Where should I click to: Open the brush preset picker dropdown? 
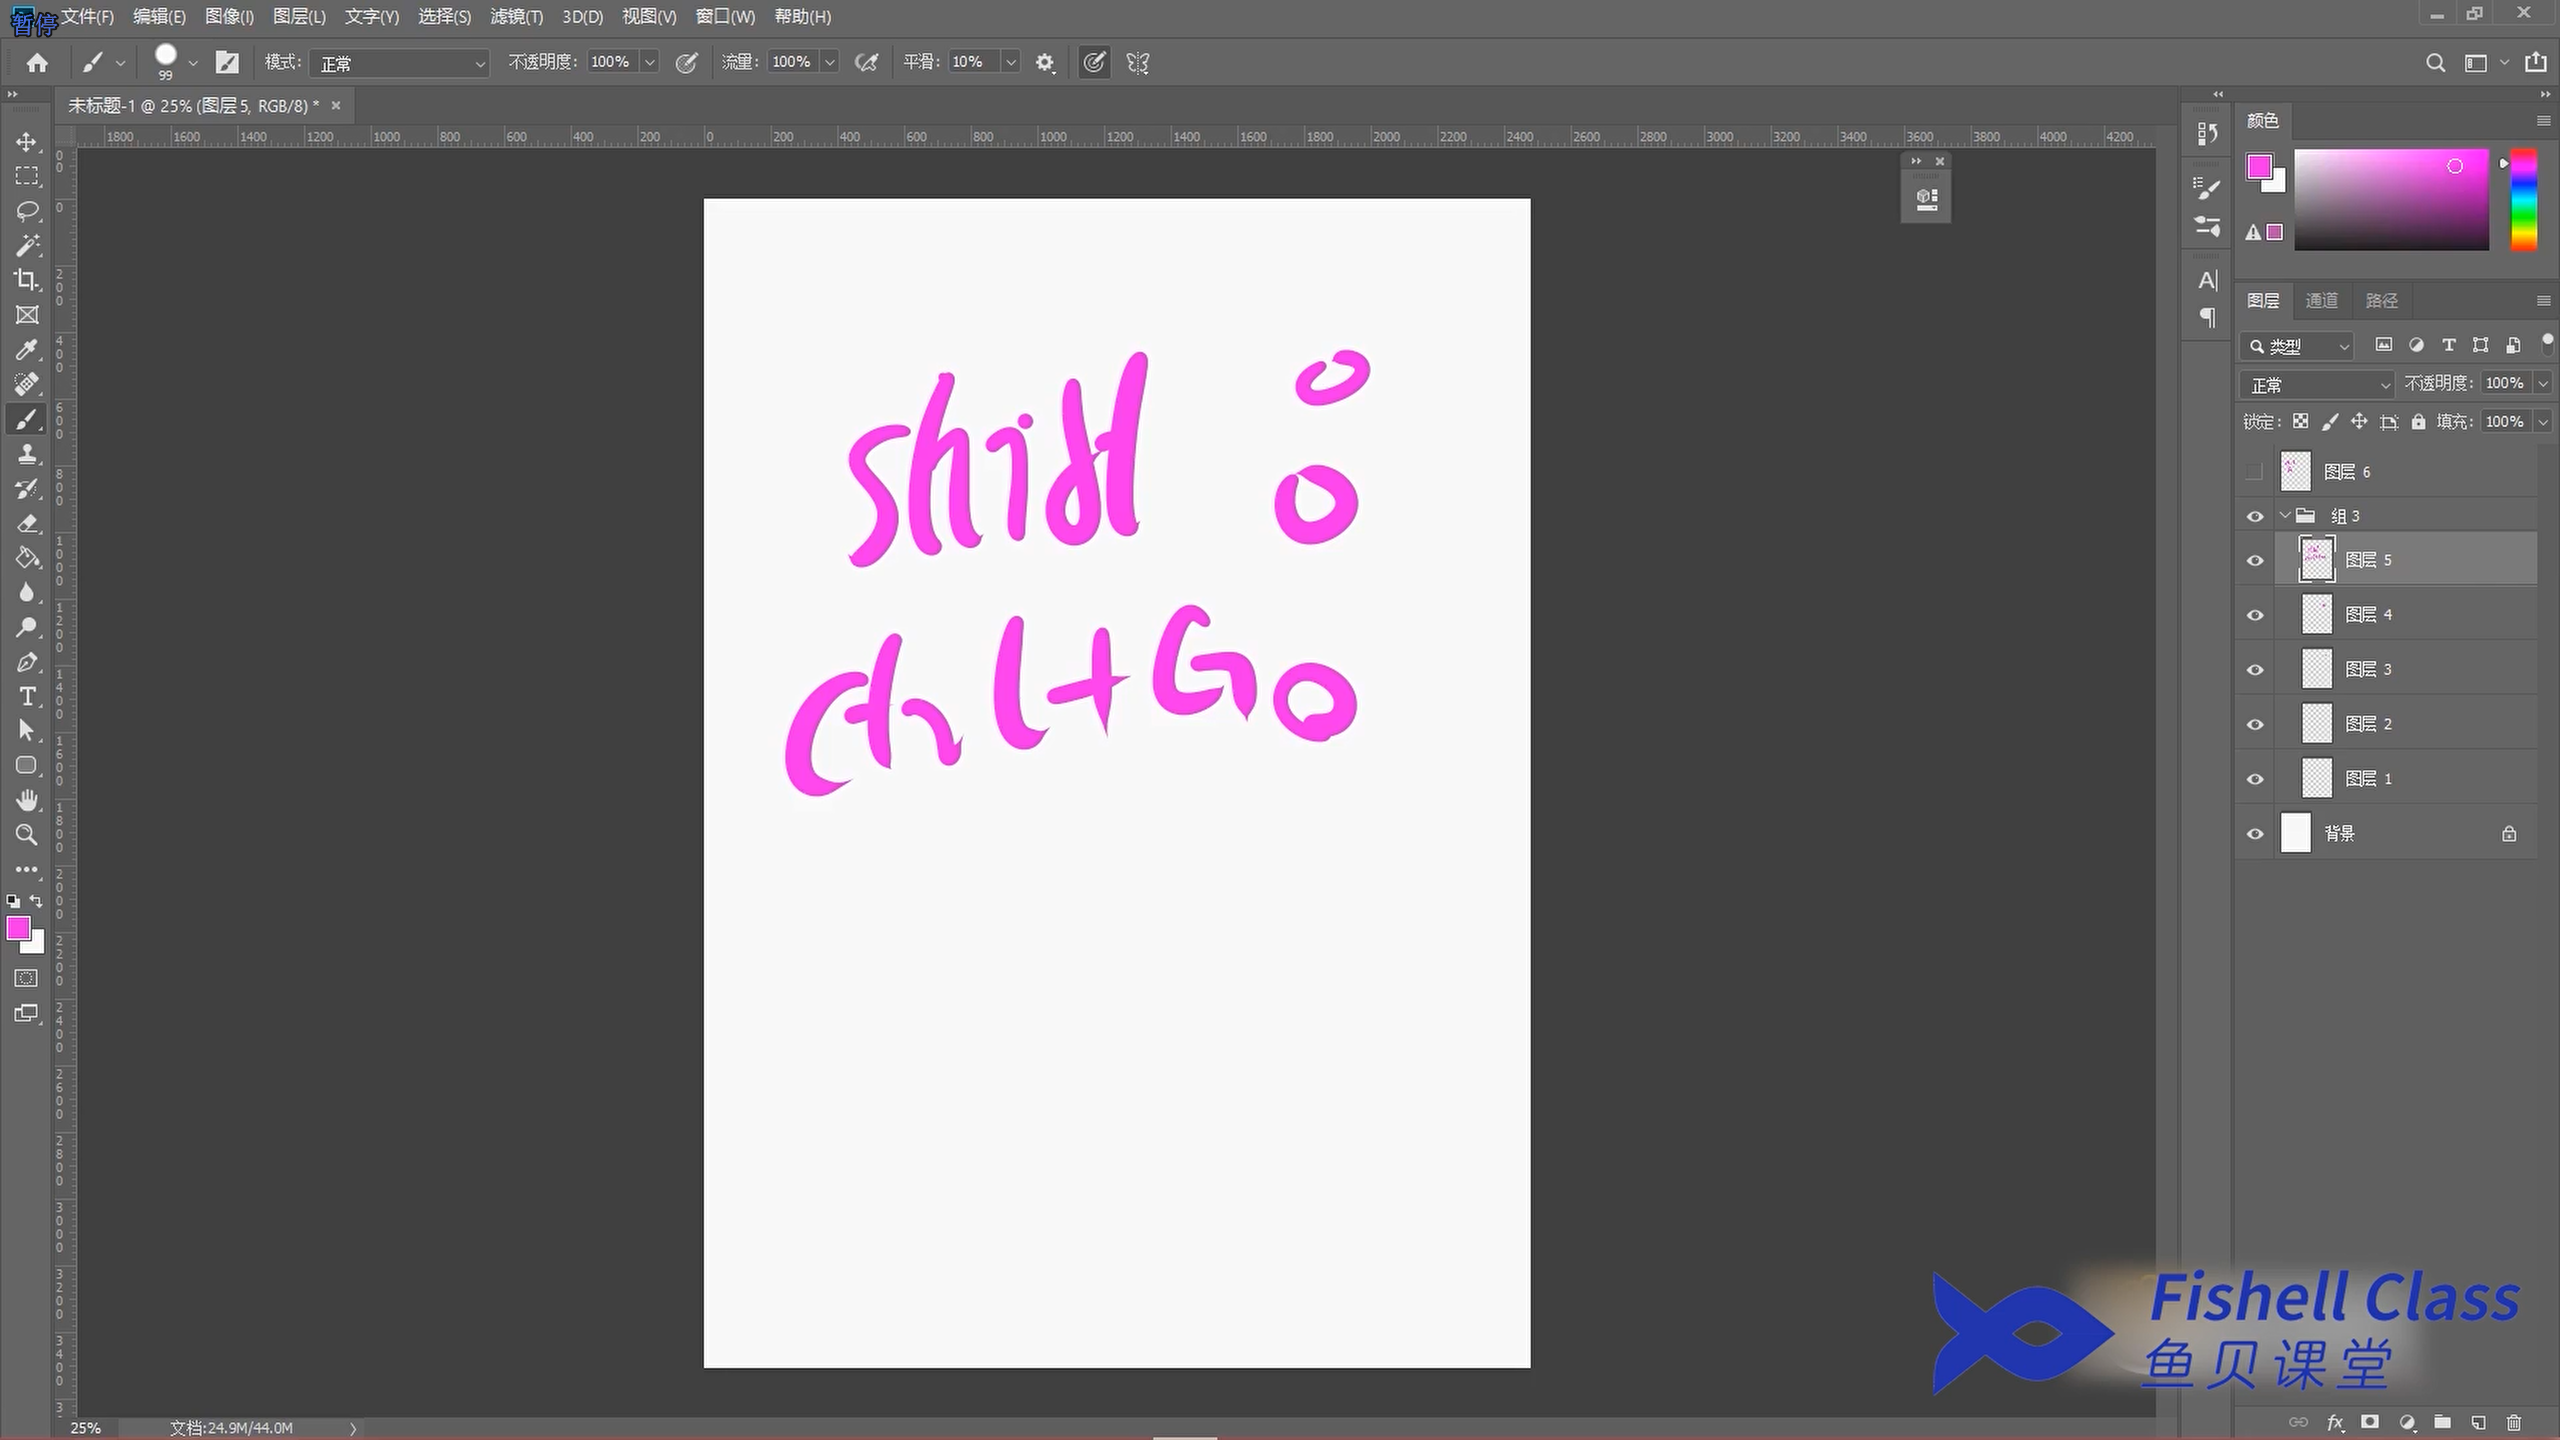tap(193, 63)
